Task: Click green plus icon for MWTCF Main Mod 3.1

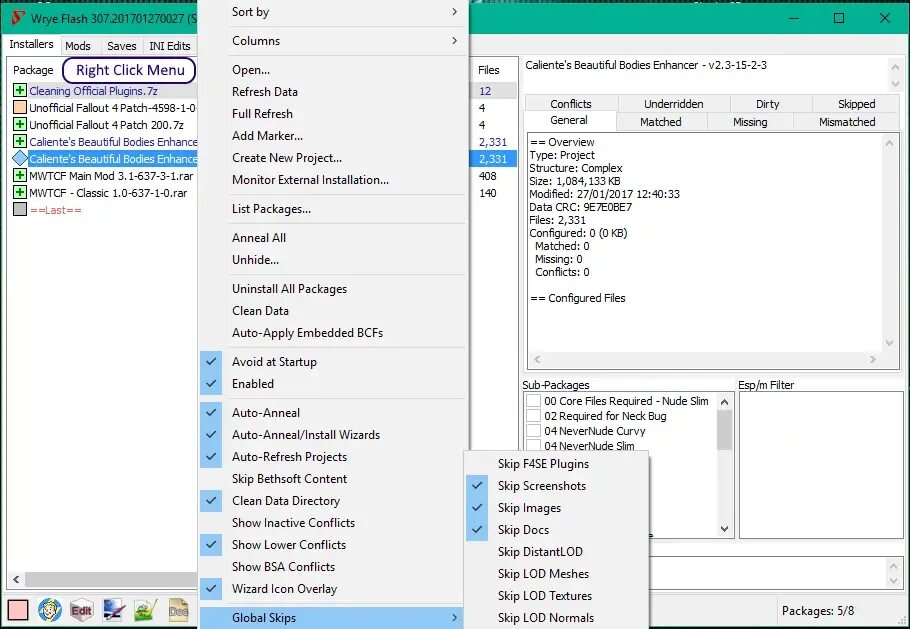Action: click(x=20, y=175)
